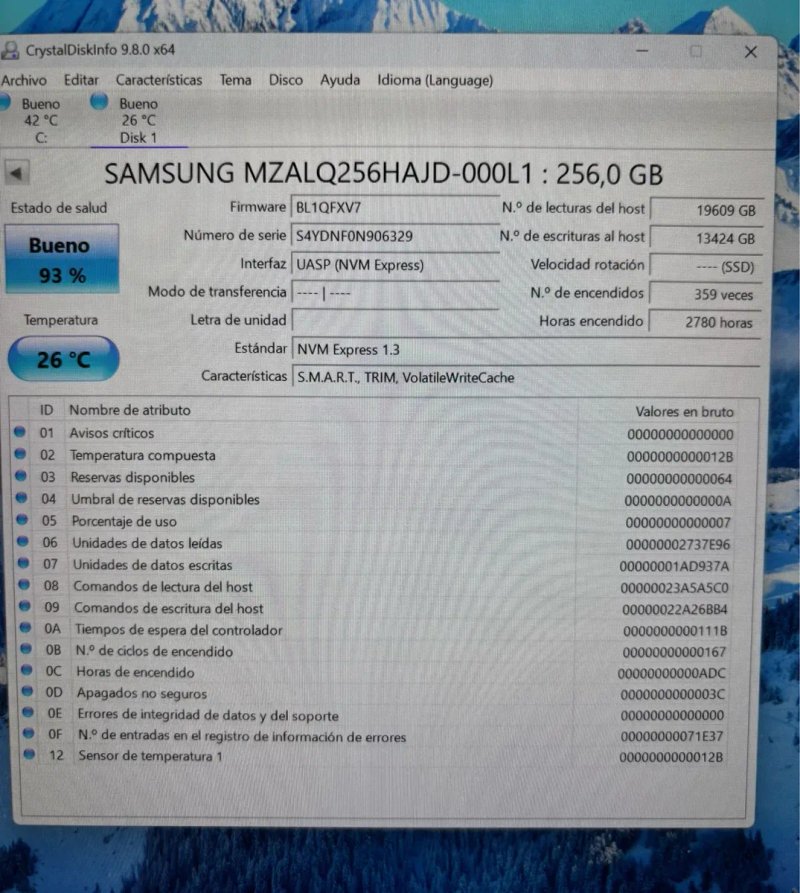Click raw value 0000000071E37
This screenshot has width=800, height=893.
point(672,736)
